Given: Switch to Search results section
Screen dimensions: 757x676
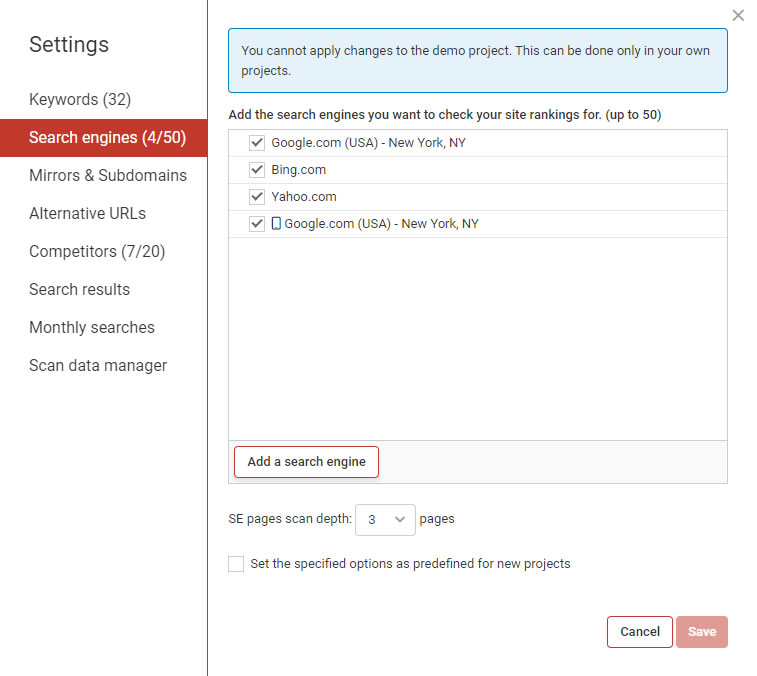Looking at the screenshot, I should click(x=80, y=289).
